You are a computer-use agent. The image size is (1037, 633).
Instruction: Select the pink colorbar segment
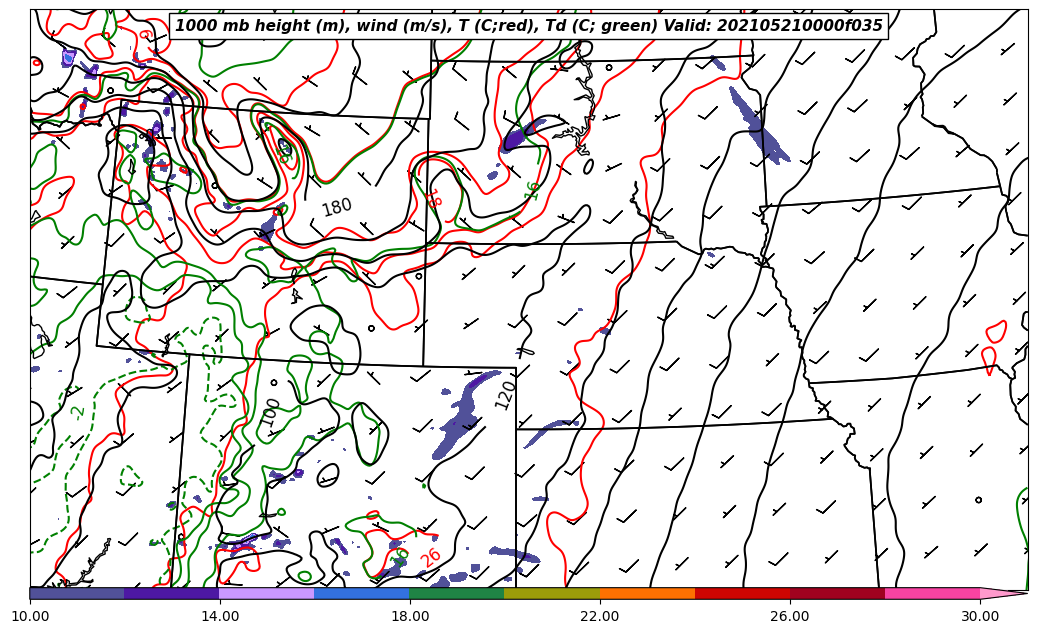point(932,593)
